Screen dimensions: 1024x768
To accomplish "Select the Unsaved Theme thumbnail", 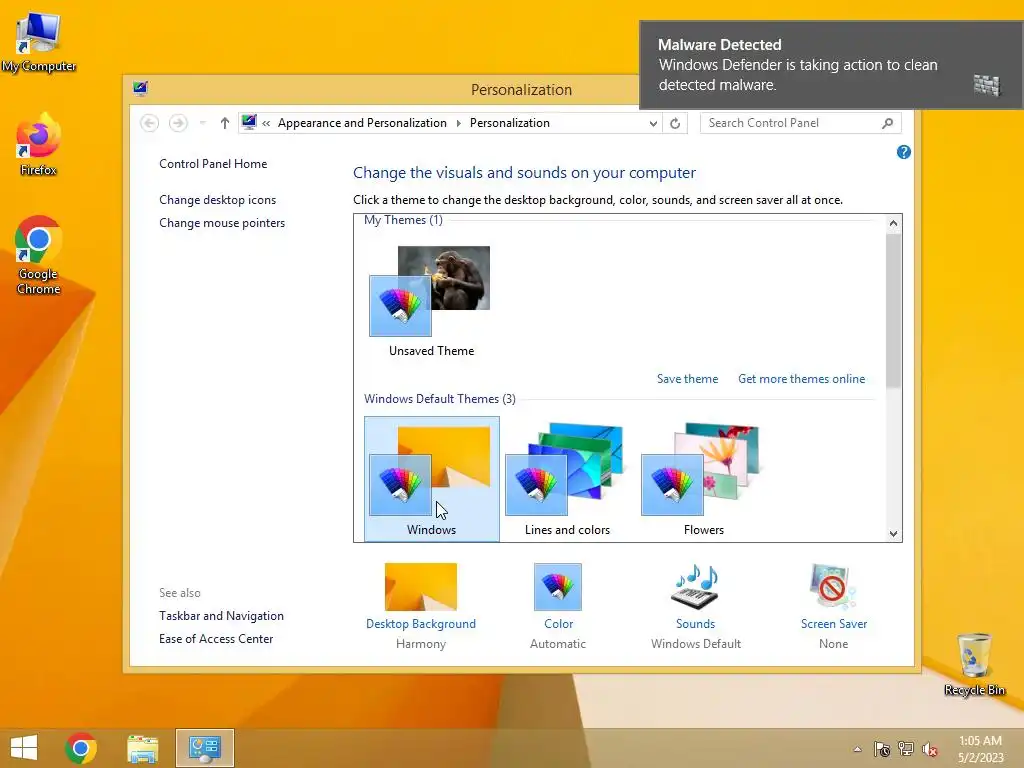I will click(x=431, y=300).
